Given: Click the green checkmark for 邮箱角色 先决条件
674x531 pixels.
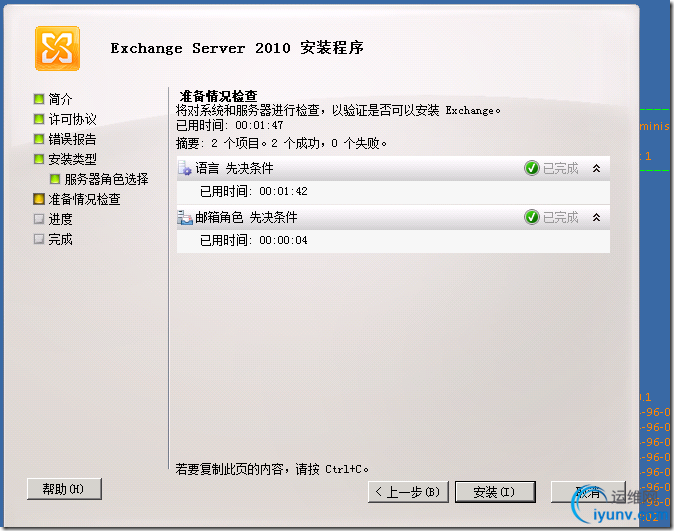Looking at the screenshot, I should click(532, 217).
